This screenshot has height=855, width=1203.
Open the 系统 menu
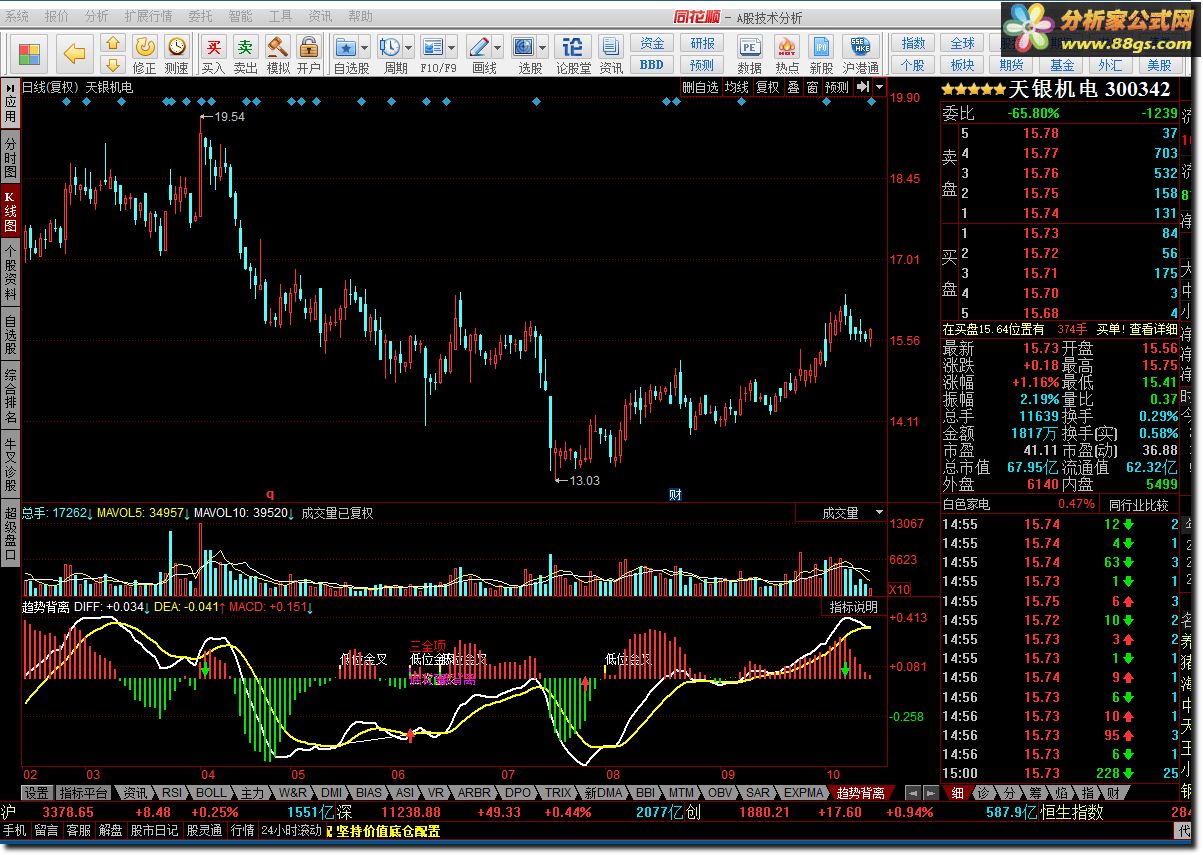(x=17, y=17)
